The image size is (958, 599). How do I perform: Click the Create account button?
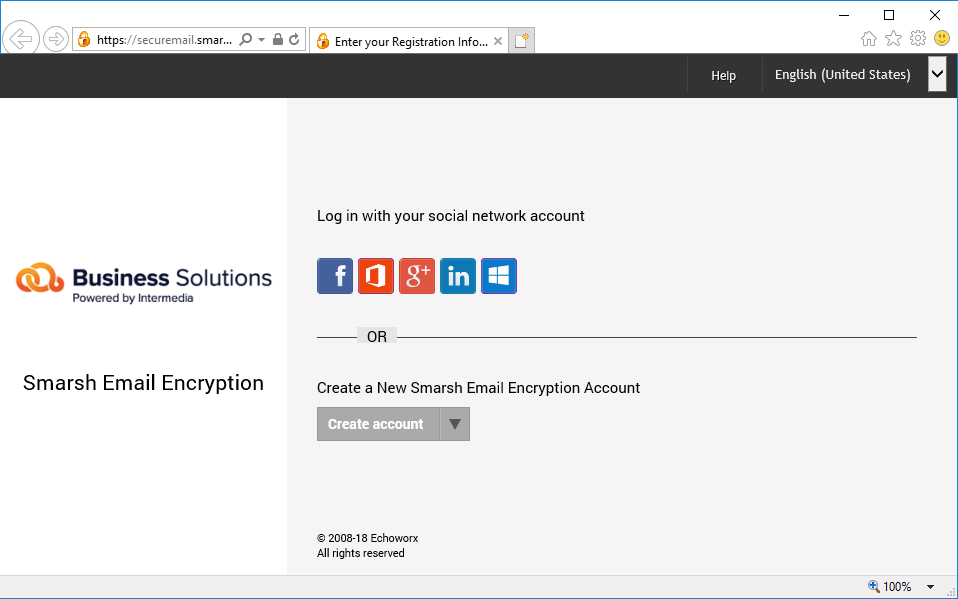point(378,423)
